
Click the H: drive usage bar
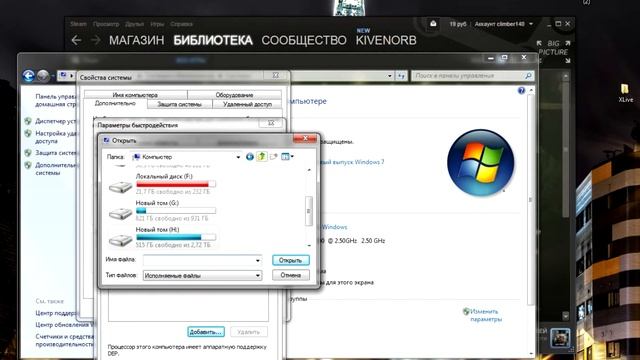coord(176,238)
